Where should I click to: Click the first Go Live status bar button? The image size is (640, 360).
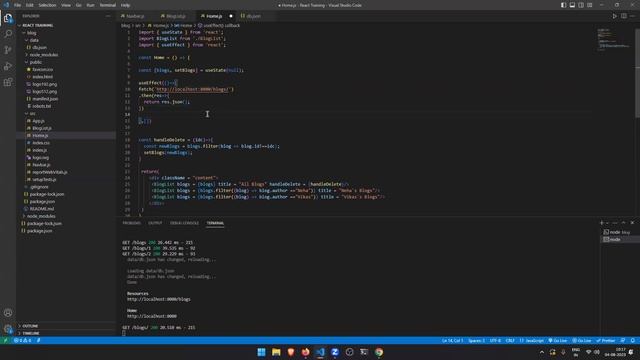click(x=558, y=340)
